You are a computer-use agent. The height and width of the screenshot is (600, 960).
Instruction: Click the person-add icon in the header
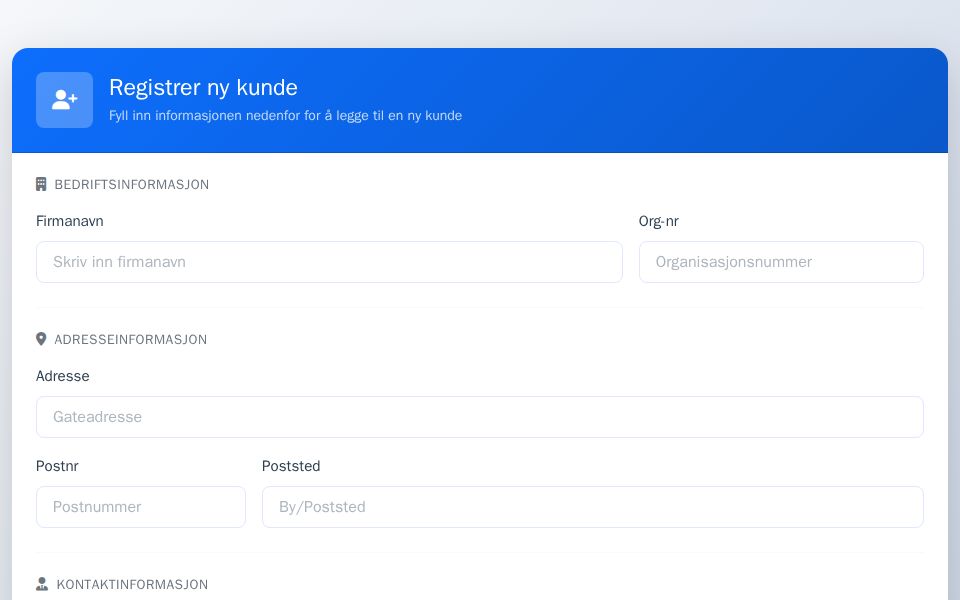click(64, 100)
